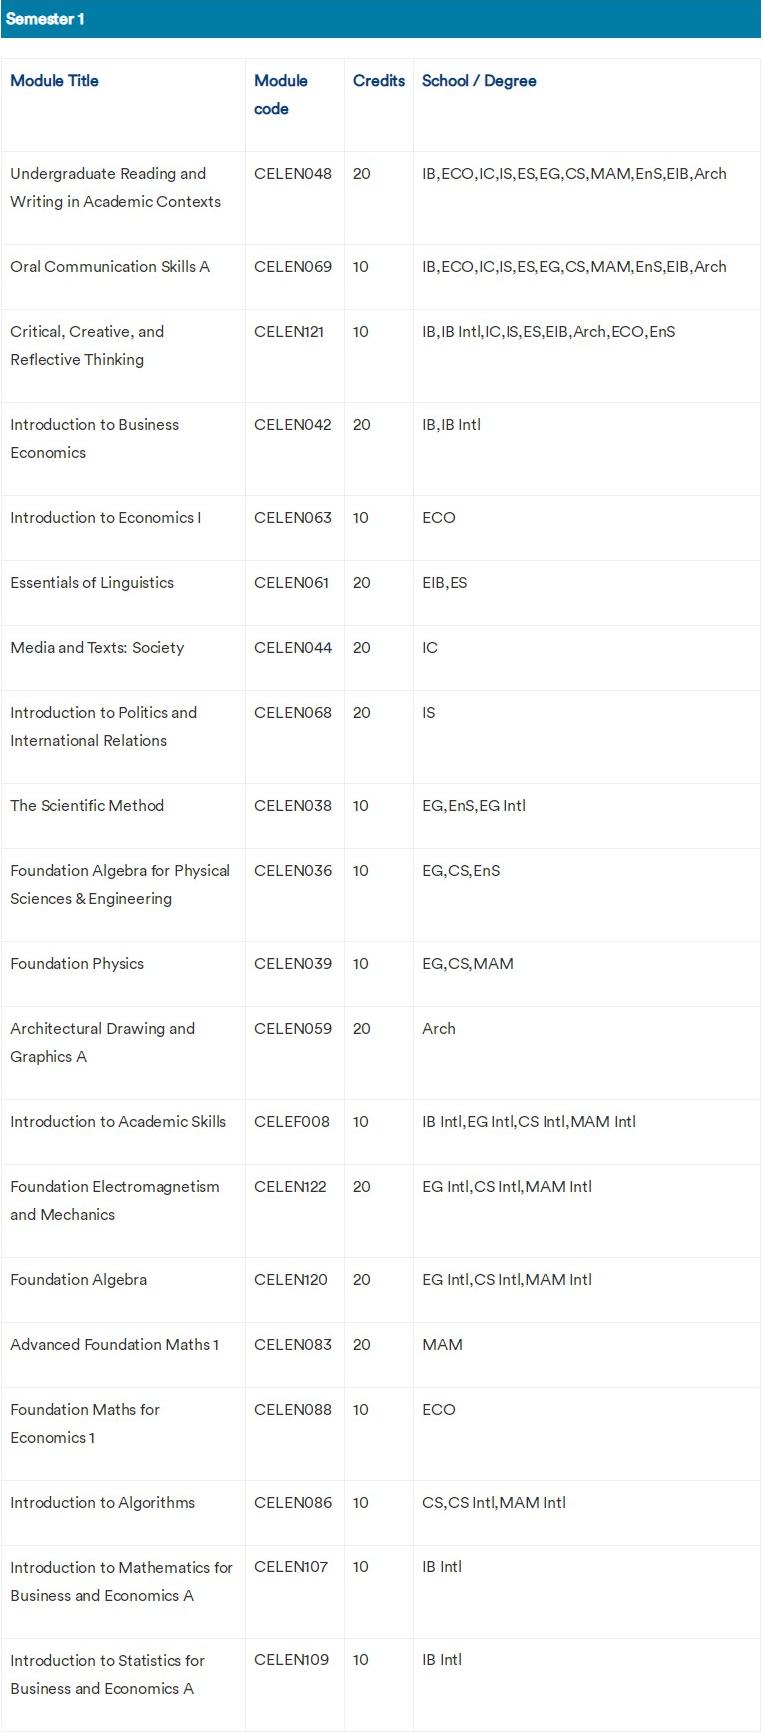Click module code CELEN059

292,1029
